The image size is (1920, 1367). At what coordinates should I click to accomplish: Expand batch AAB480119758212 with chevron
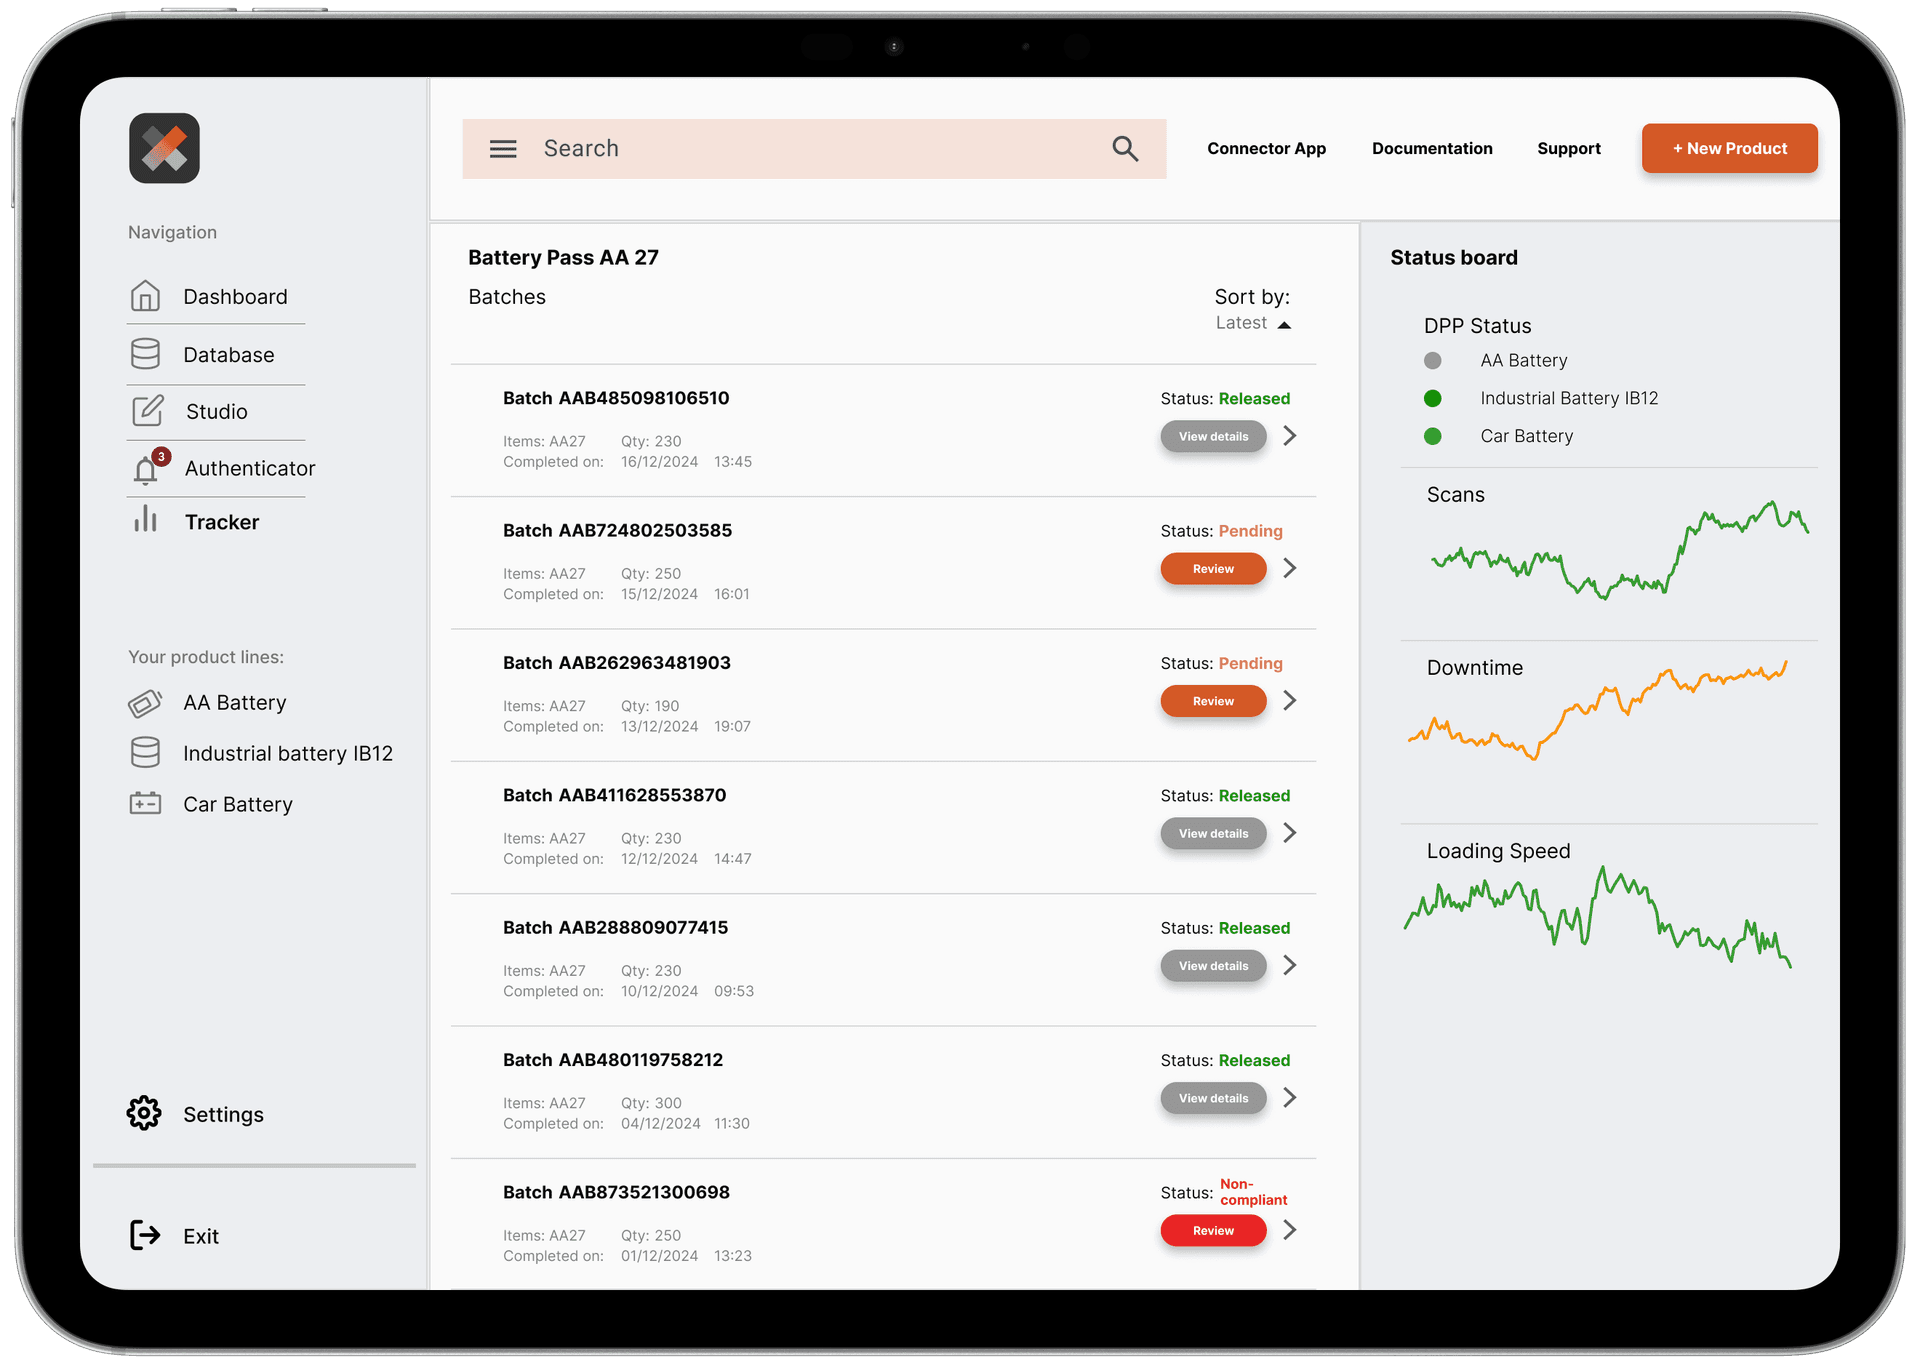1290,1097
